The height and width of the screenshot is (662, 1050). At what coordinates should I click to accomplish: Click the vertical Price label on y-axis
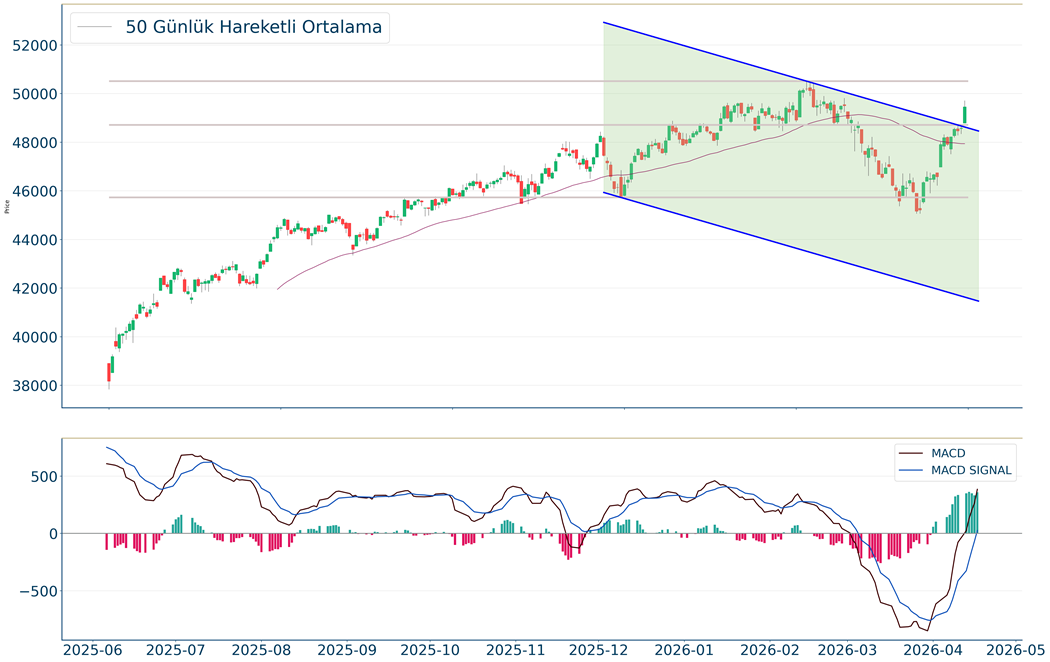[8, 208]
